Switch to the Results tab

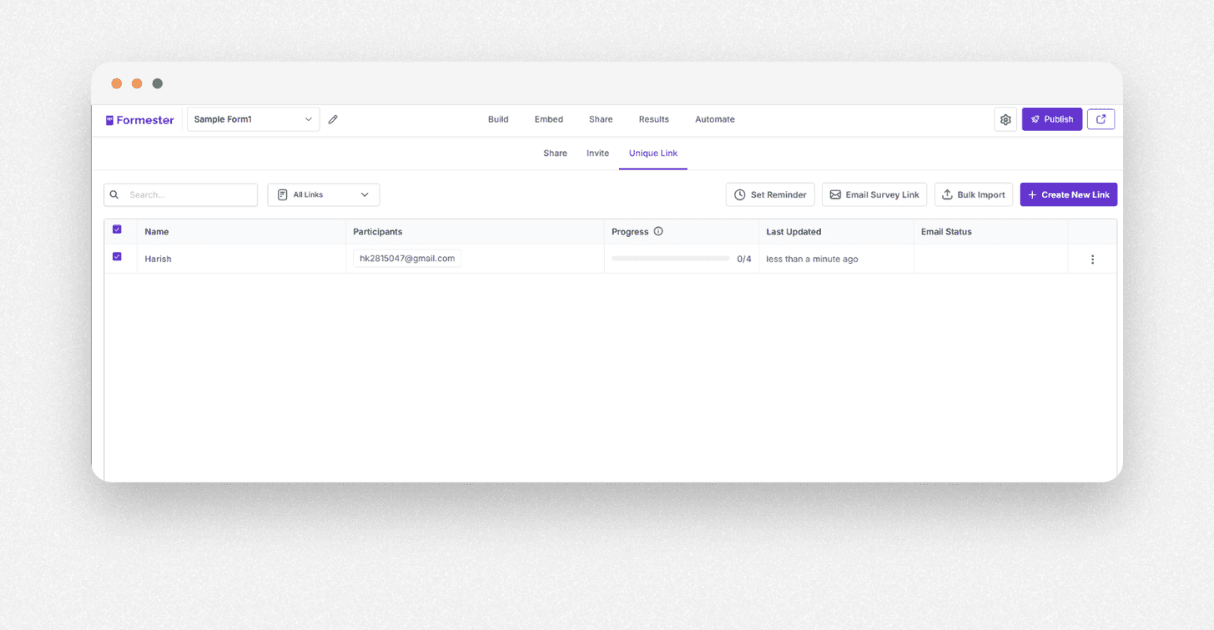tap(653, 119)
